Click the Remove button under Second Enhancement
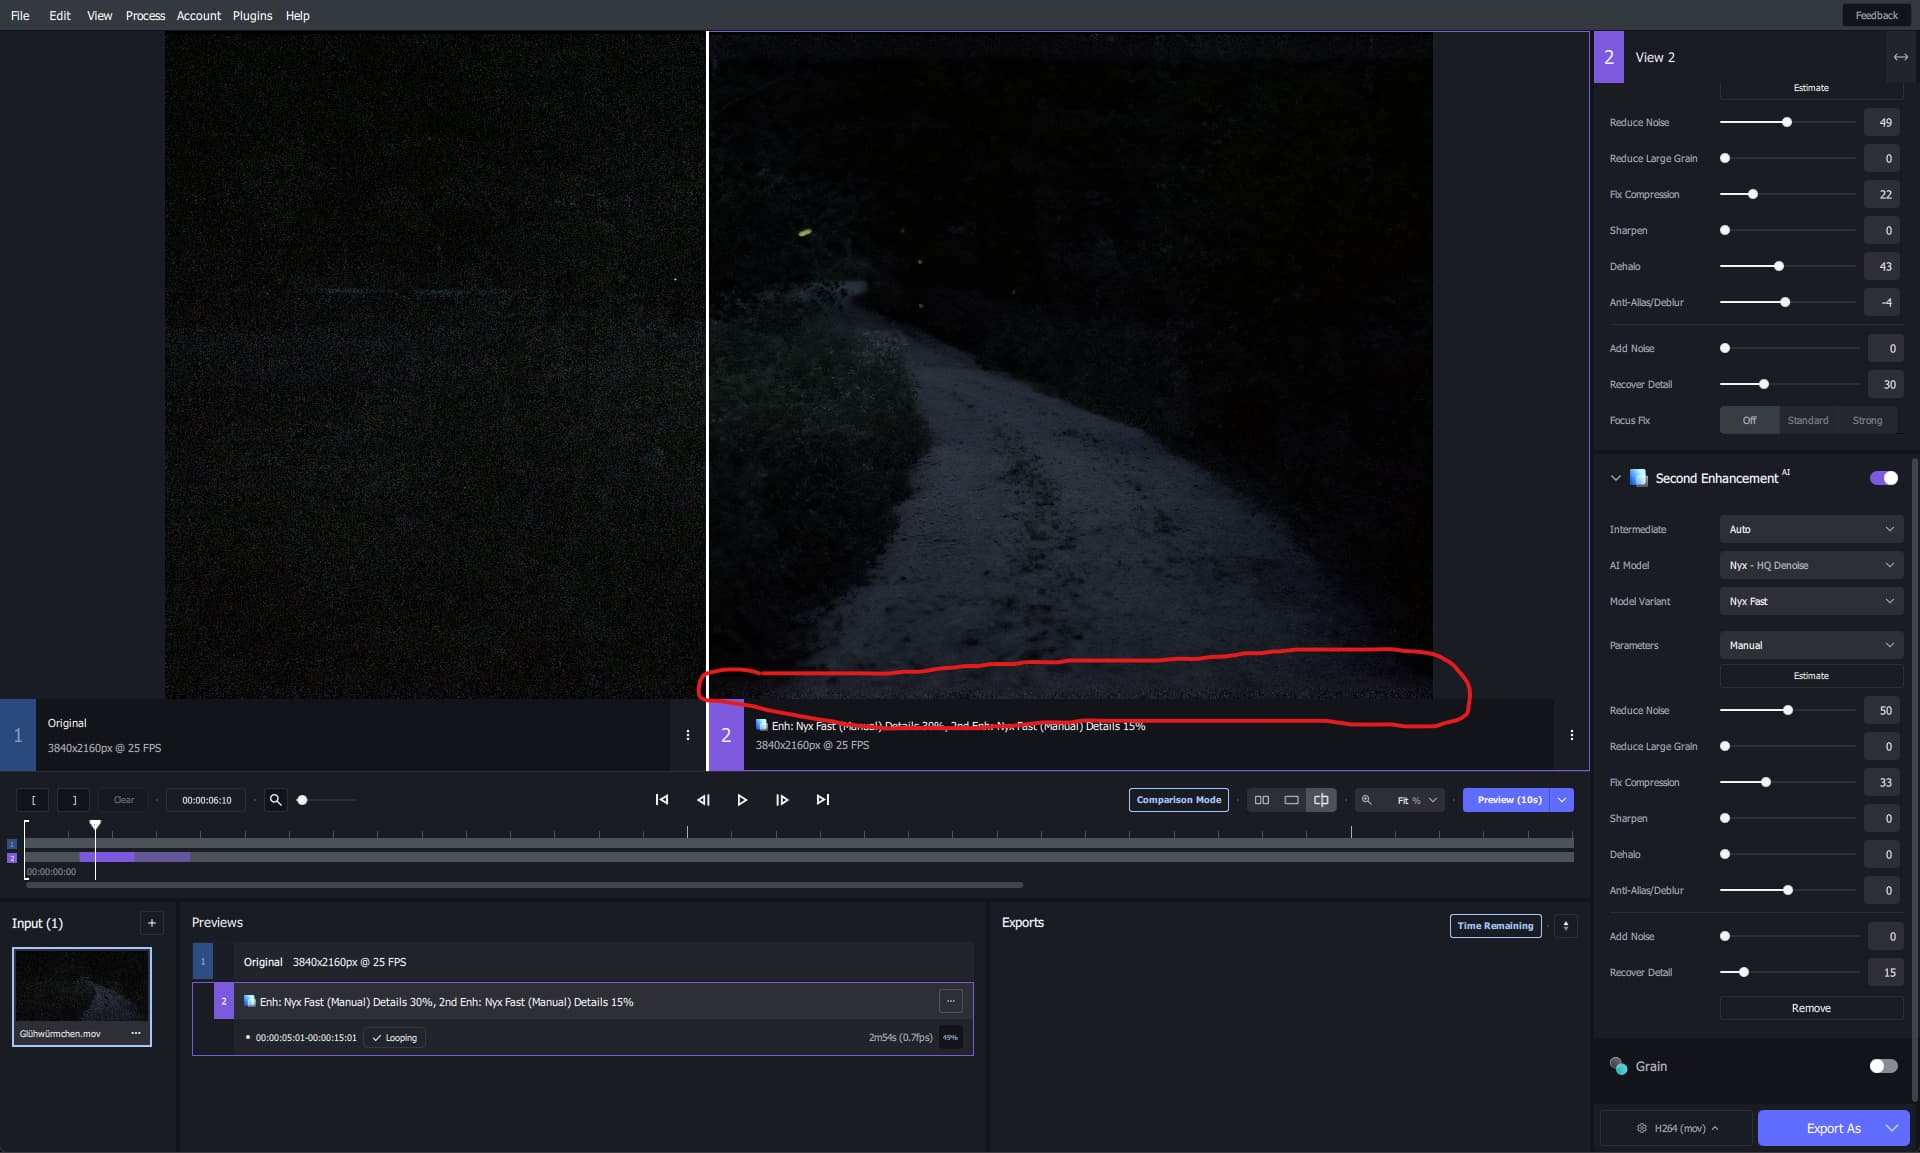The height and width of the screenshot is (1153, 1920). click(x=1810, y=1008)
